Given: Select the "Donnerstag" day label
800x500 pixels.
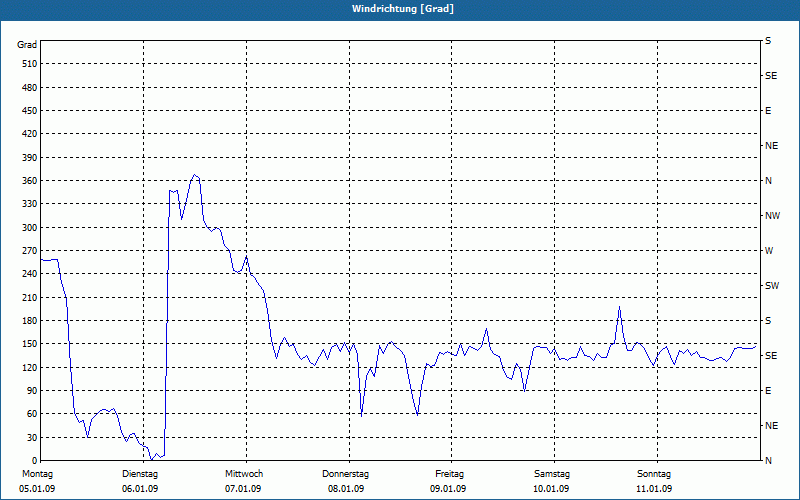Looking at the screenshot, I should pos(345,474).
